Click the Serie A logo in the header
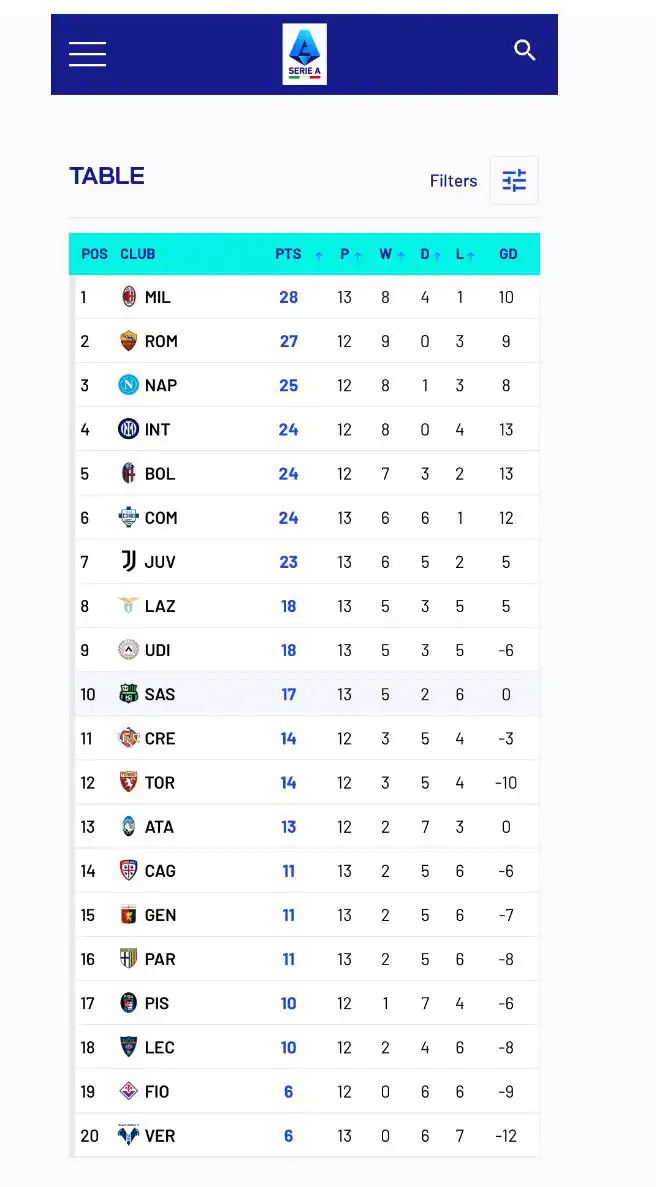This screenshot has width=656, height=1187. (304, 53)
